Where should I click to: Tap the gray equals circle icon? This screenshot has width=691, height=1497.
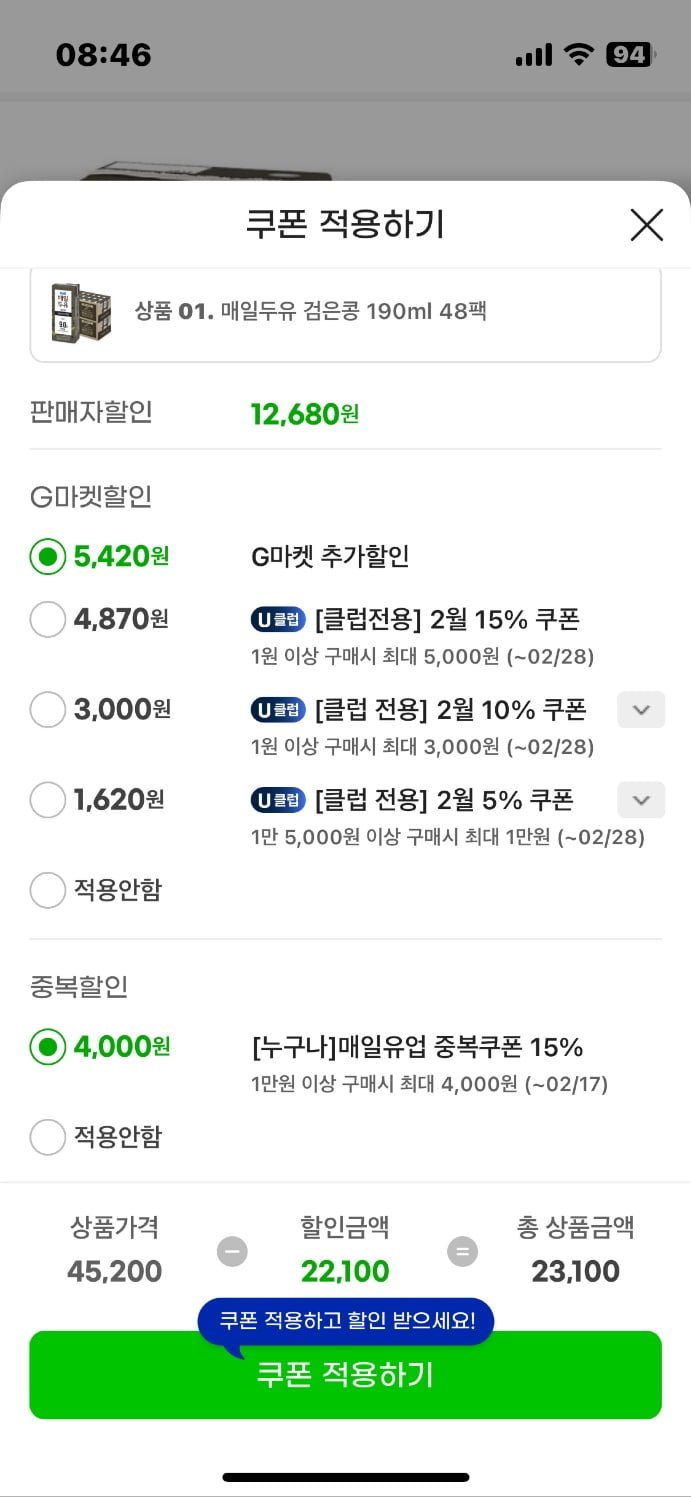coord(462,1251)
